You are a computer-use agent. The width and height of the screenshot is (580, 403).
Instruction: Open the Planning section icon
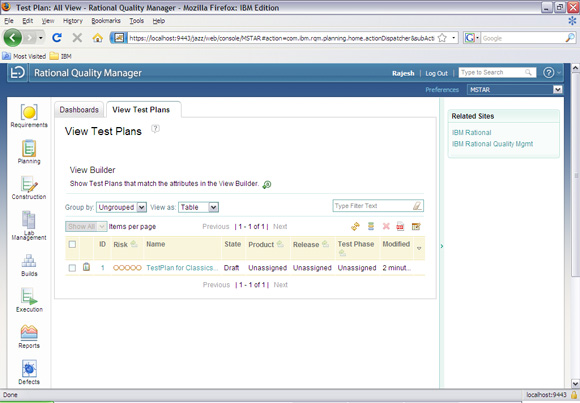point(29,149)
